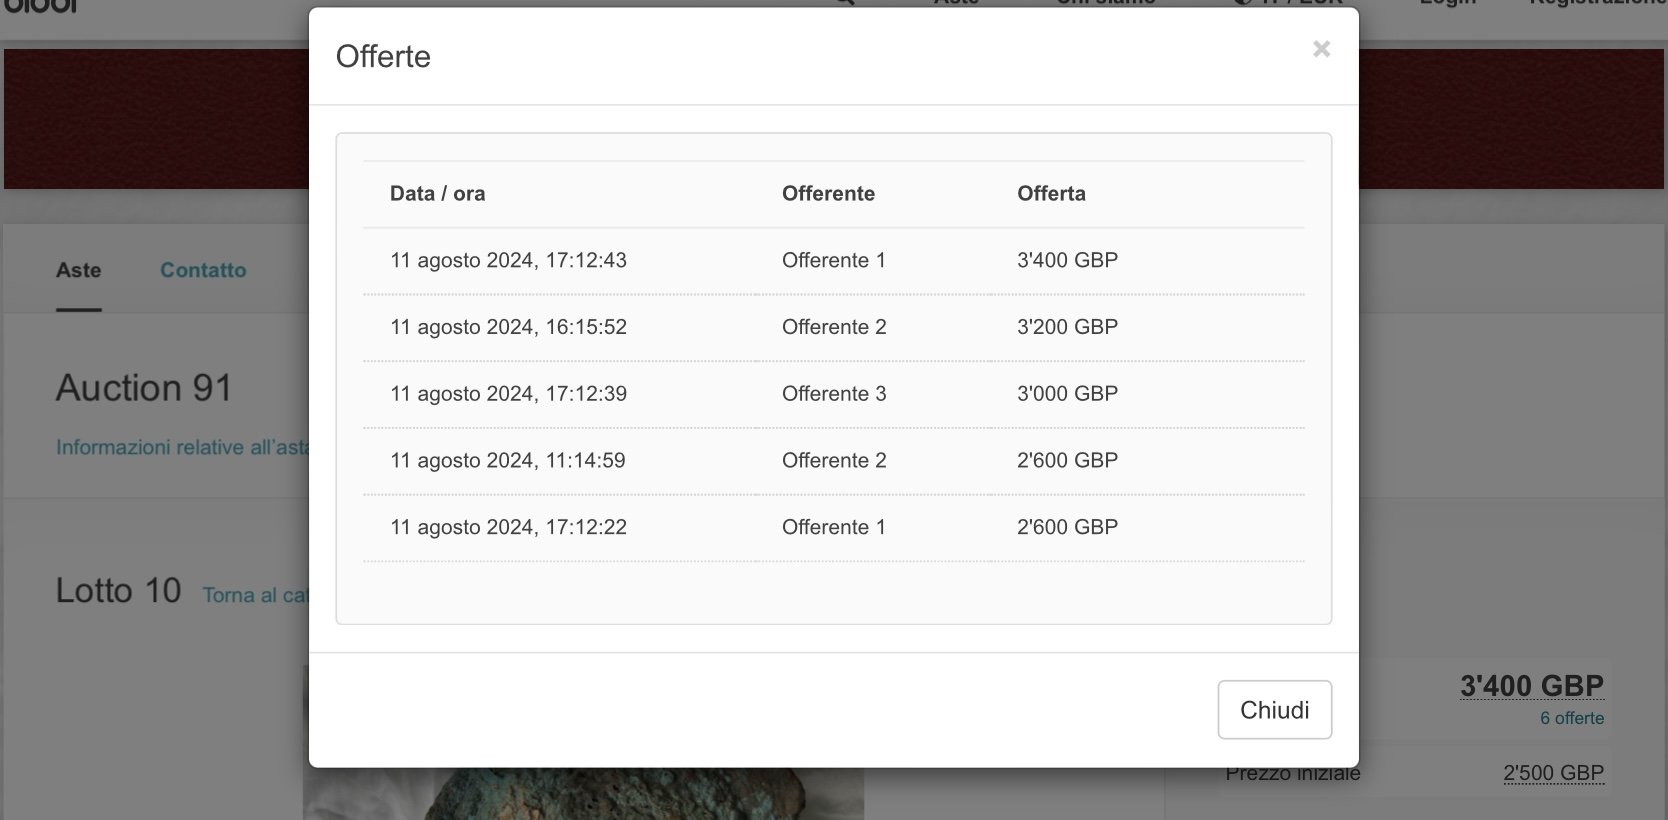Image resolution: width=1668 pixels, height=820 pixels.
Task: Follow the Torna al catalogo link
Action: tap(255, 595)
